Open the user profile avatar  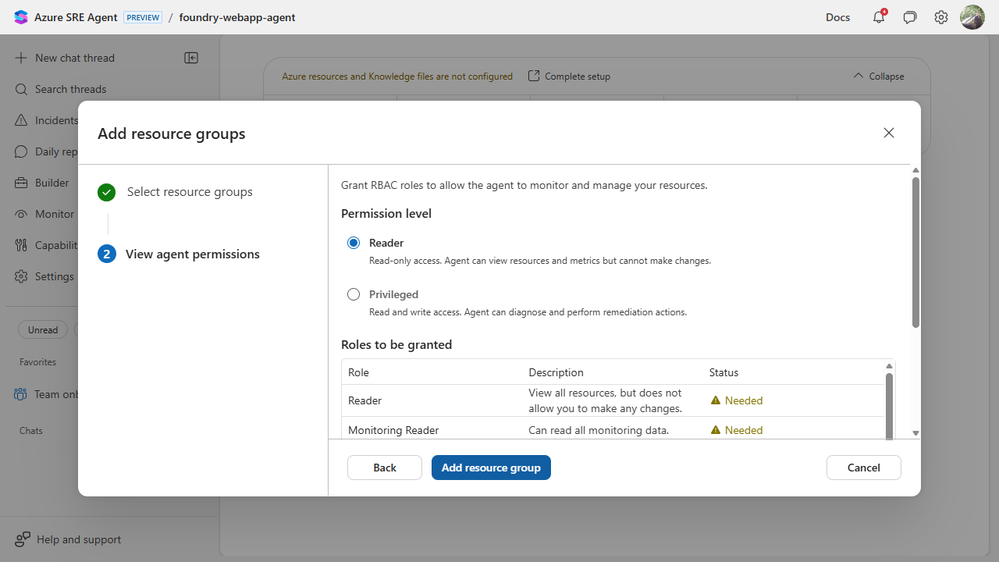coord(972,17)
